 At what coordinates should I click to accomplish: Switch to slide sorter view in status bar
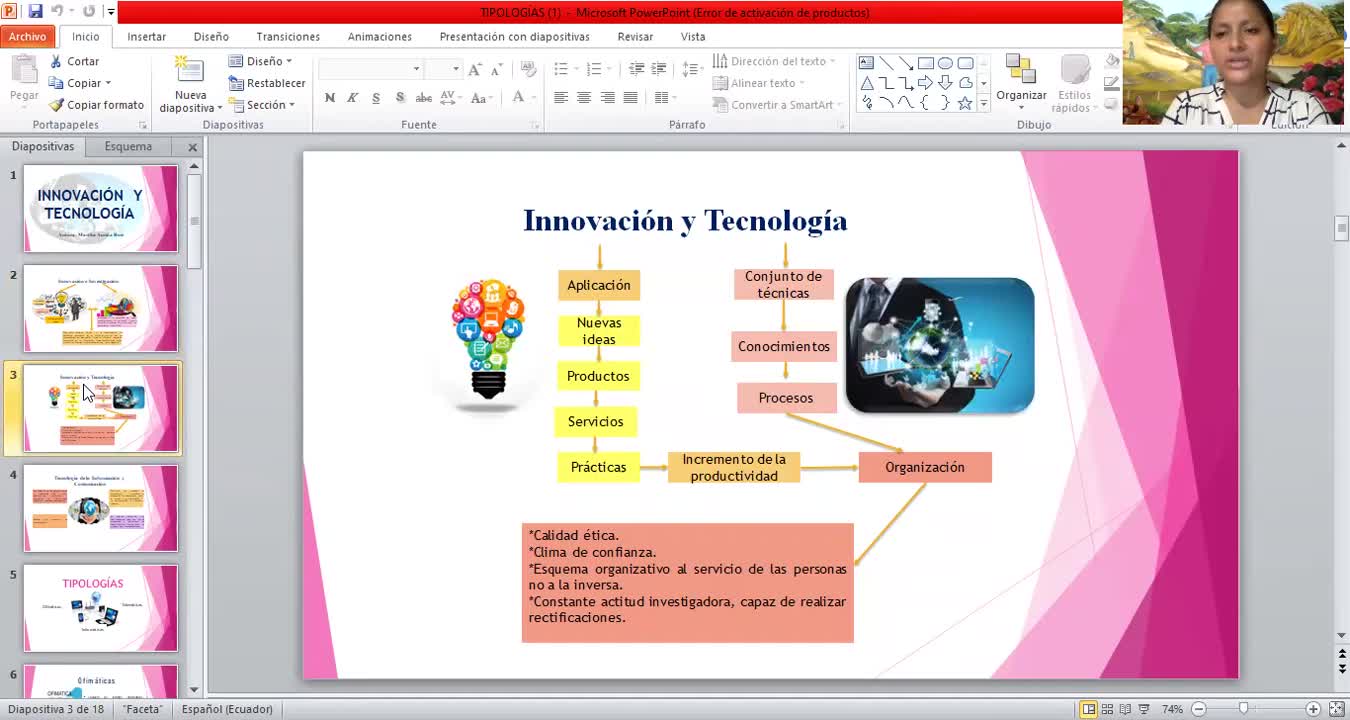1107,709
